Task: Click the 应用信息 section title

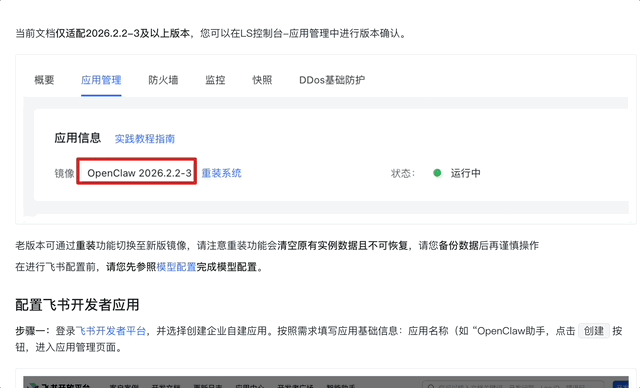Action: point(78,138)
